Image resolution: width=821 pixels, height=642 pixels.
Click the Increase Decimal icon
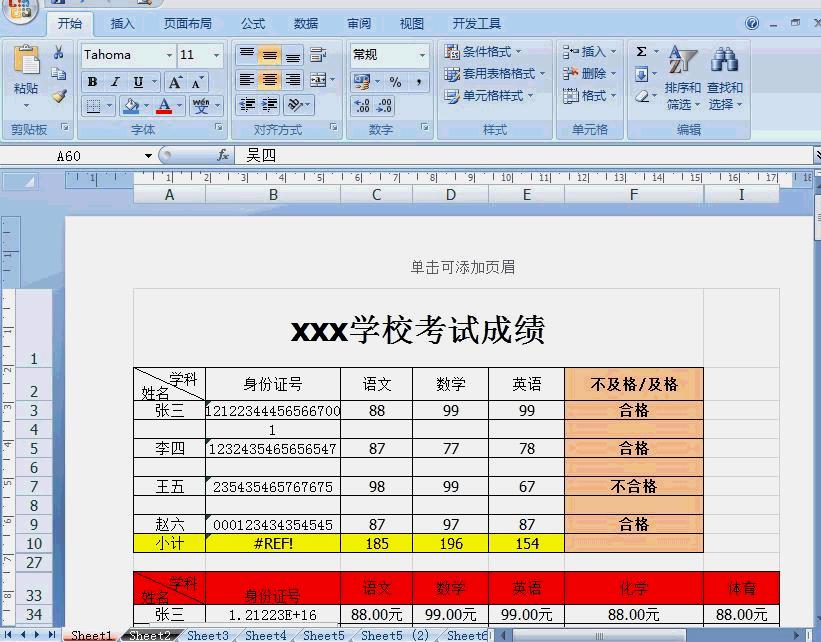(x=361, y=104)
